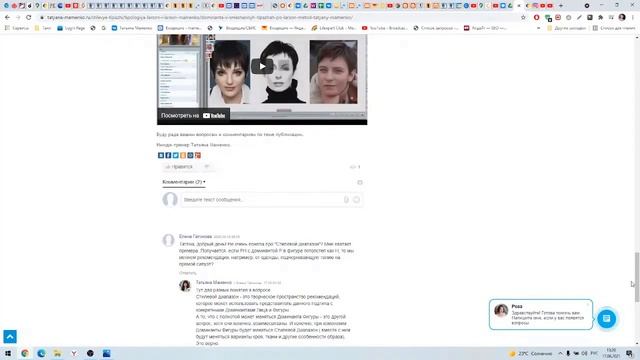Screen dimensions: 640x360
Task: Open File Explorer from the taskbar
Action: click(57, 353)
